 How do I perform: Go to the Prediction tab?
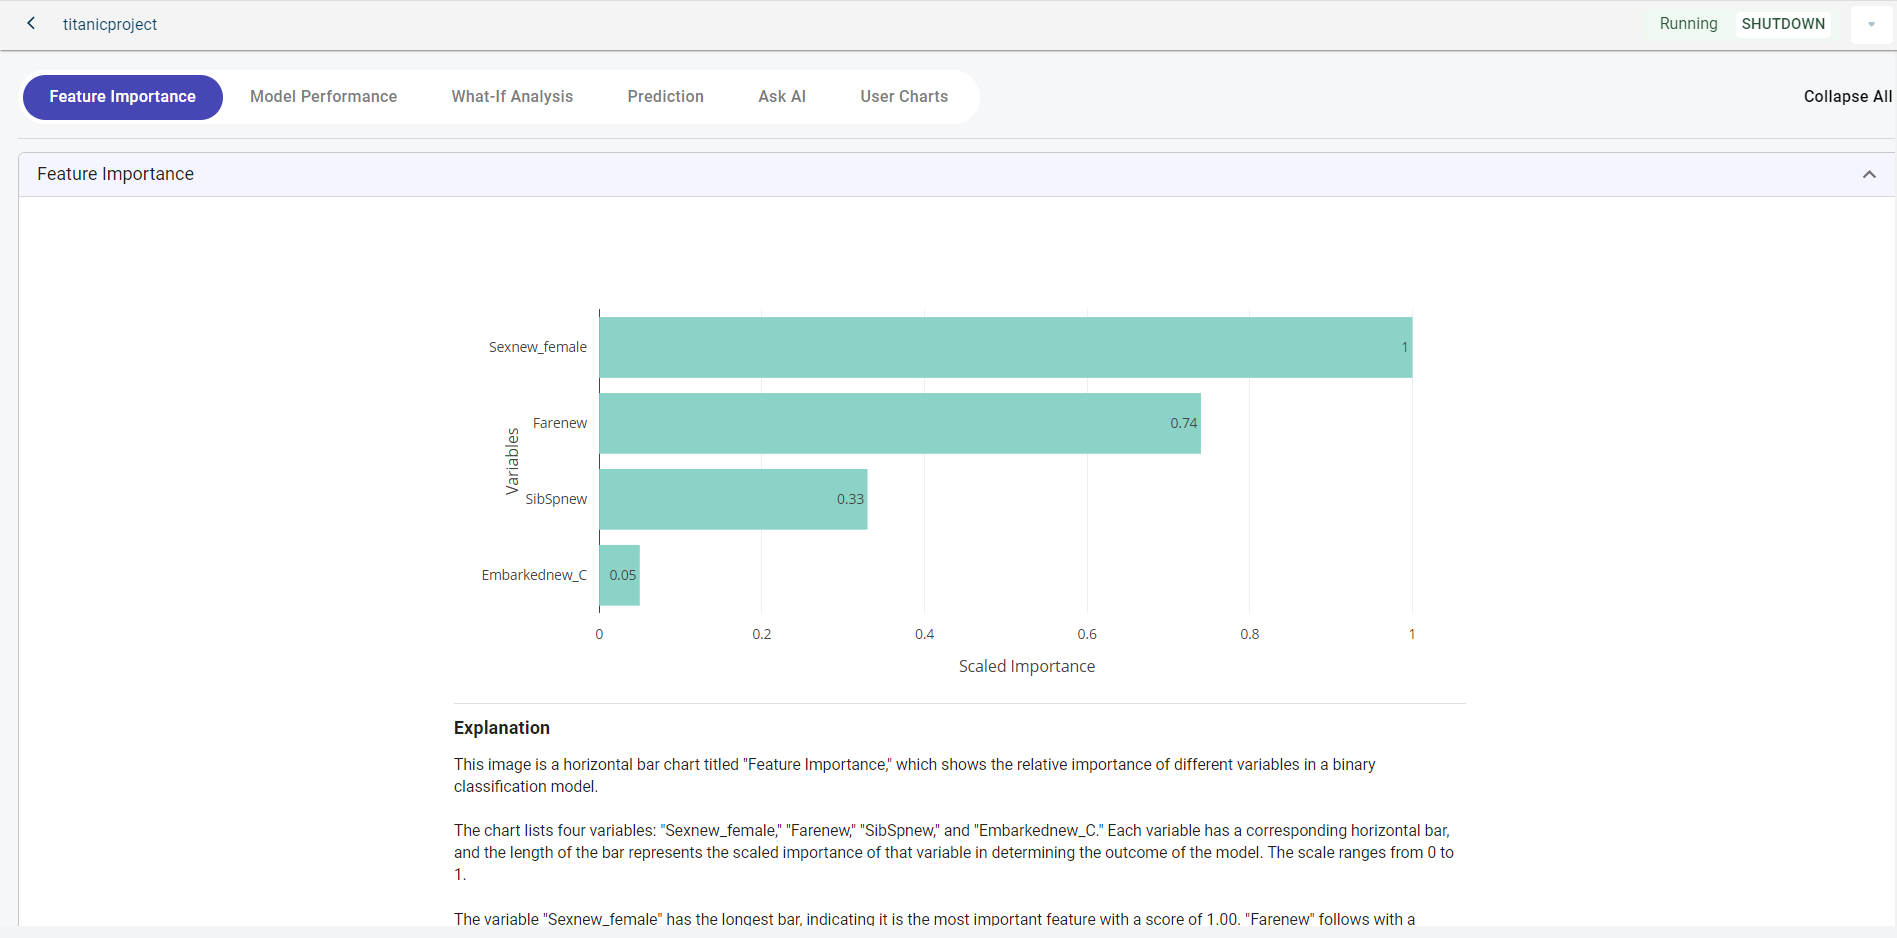[x=665, y=97]
